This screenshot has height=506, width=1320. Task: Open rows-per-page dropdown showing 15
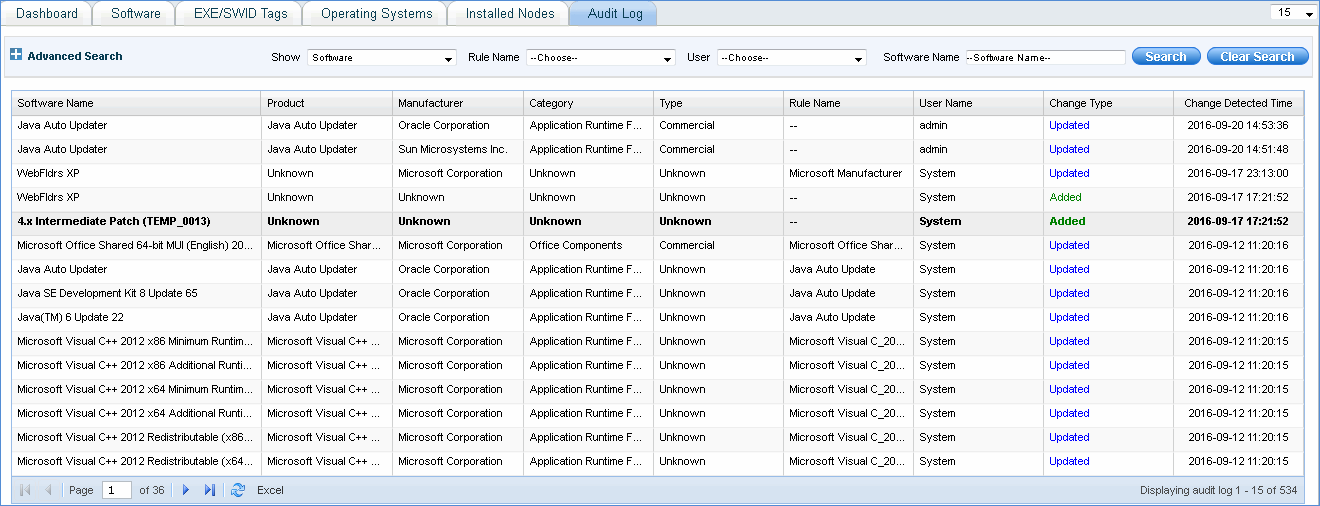pos(1293,13)
